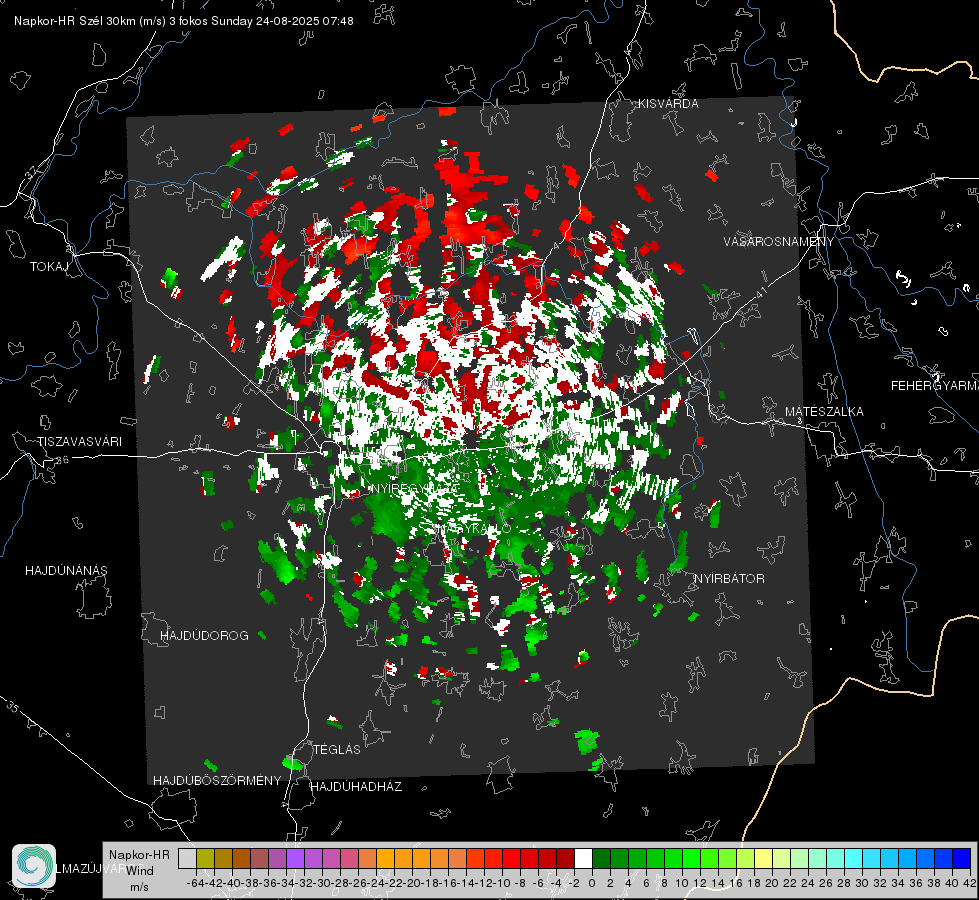The image size is (979, 900).
Task: Click the swirl logo icon beside the legend
Action: pos(34,866)
